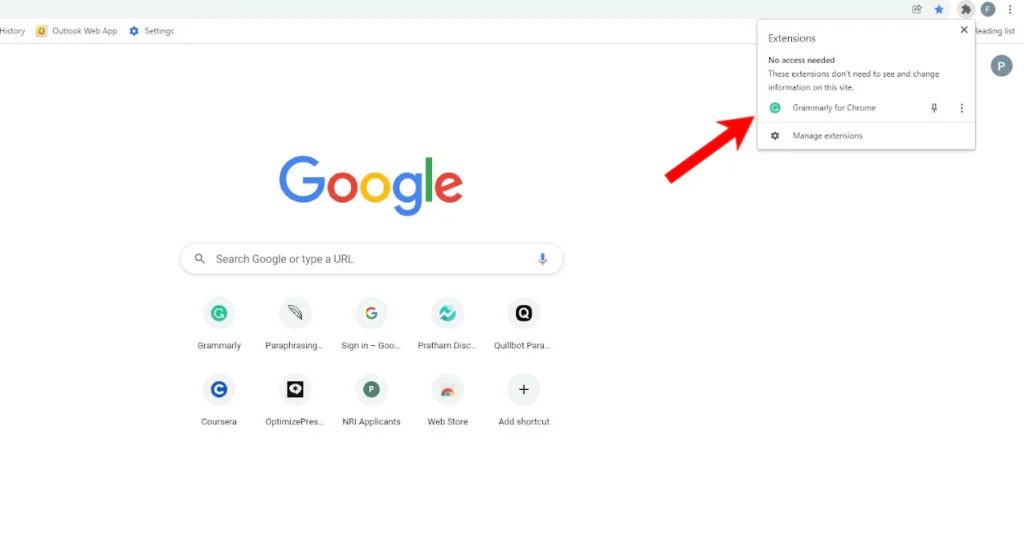Viewport: 1024px width, 554px height.
Task: Open the Quillbot Para shortcut tile
Action: (x=523, y=325)
